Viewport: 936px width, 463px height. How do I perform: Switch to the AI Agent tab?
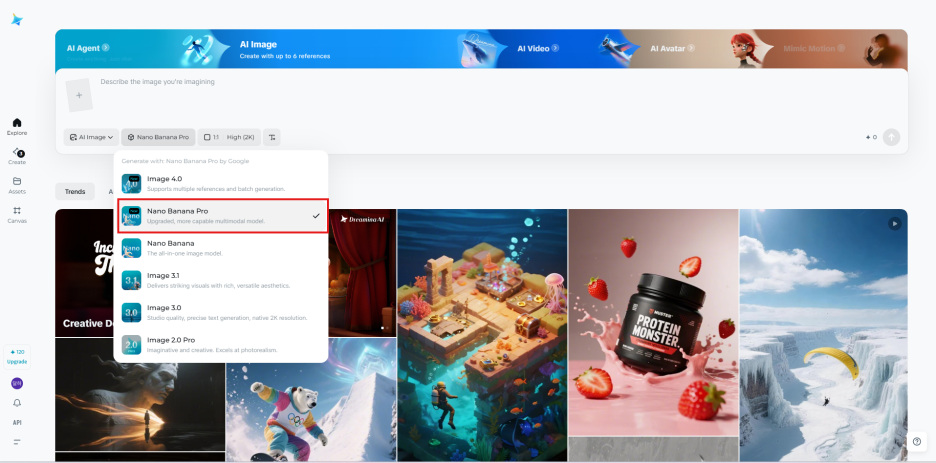click(x=88, y=48)
